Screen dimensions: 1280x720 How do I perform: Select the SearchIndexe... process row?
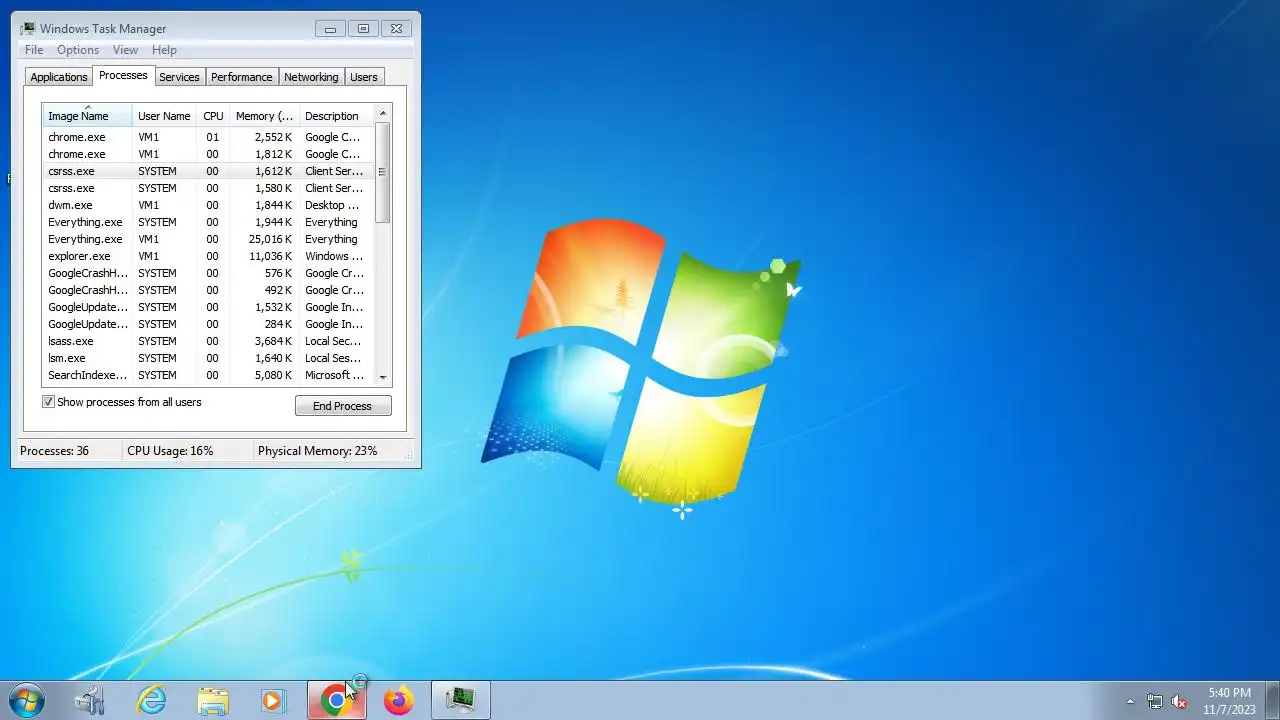208,375
